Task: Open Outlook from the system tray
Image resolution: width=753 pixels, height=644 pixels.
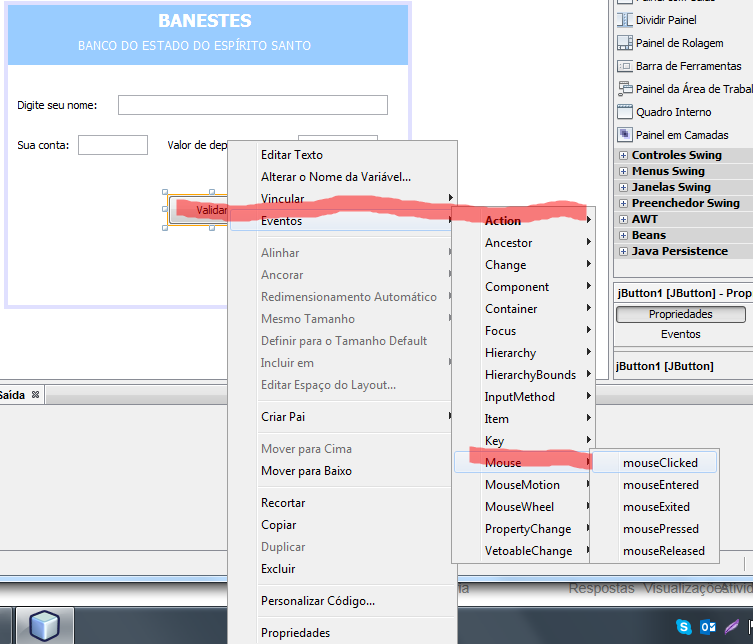Action: coord(708,627)
